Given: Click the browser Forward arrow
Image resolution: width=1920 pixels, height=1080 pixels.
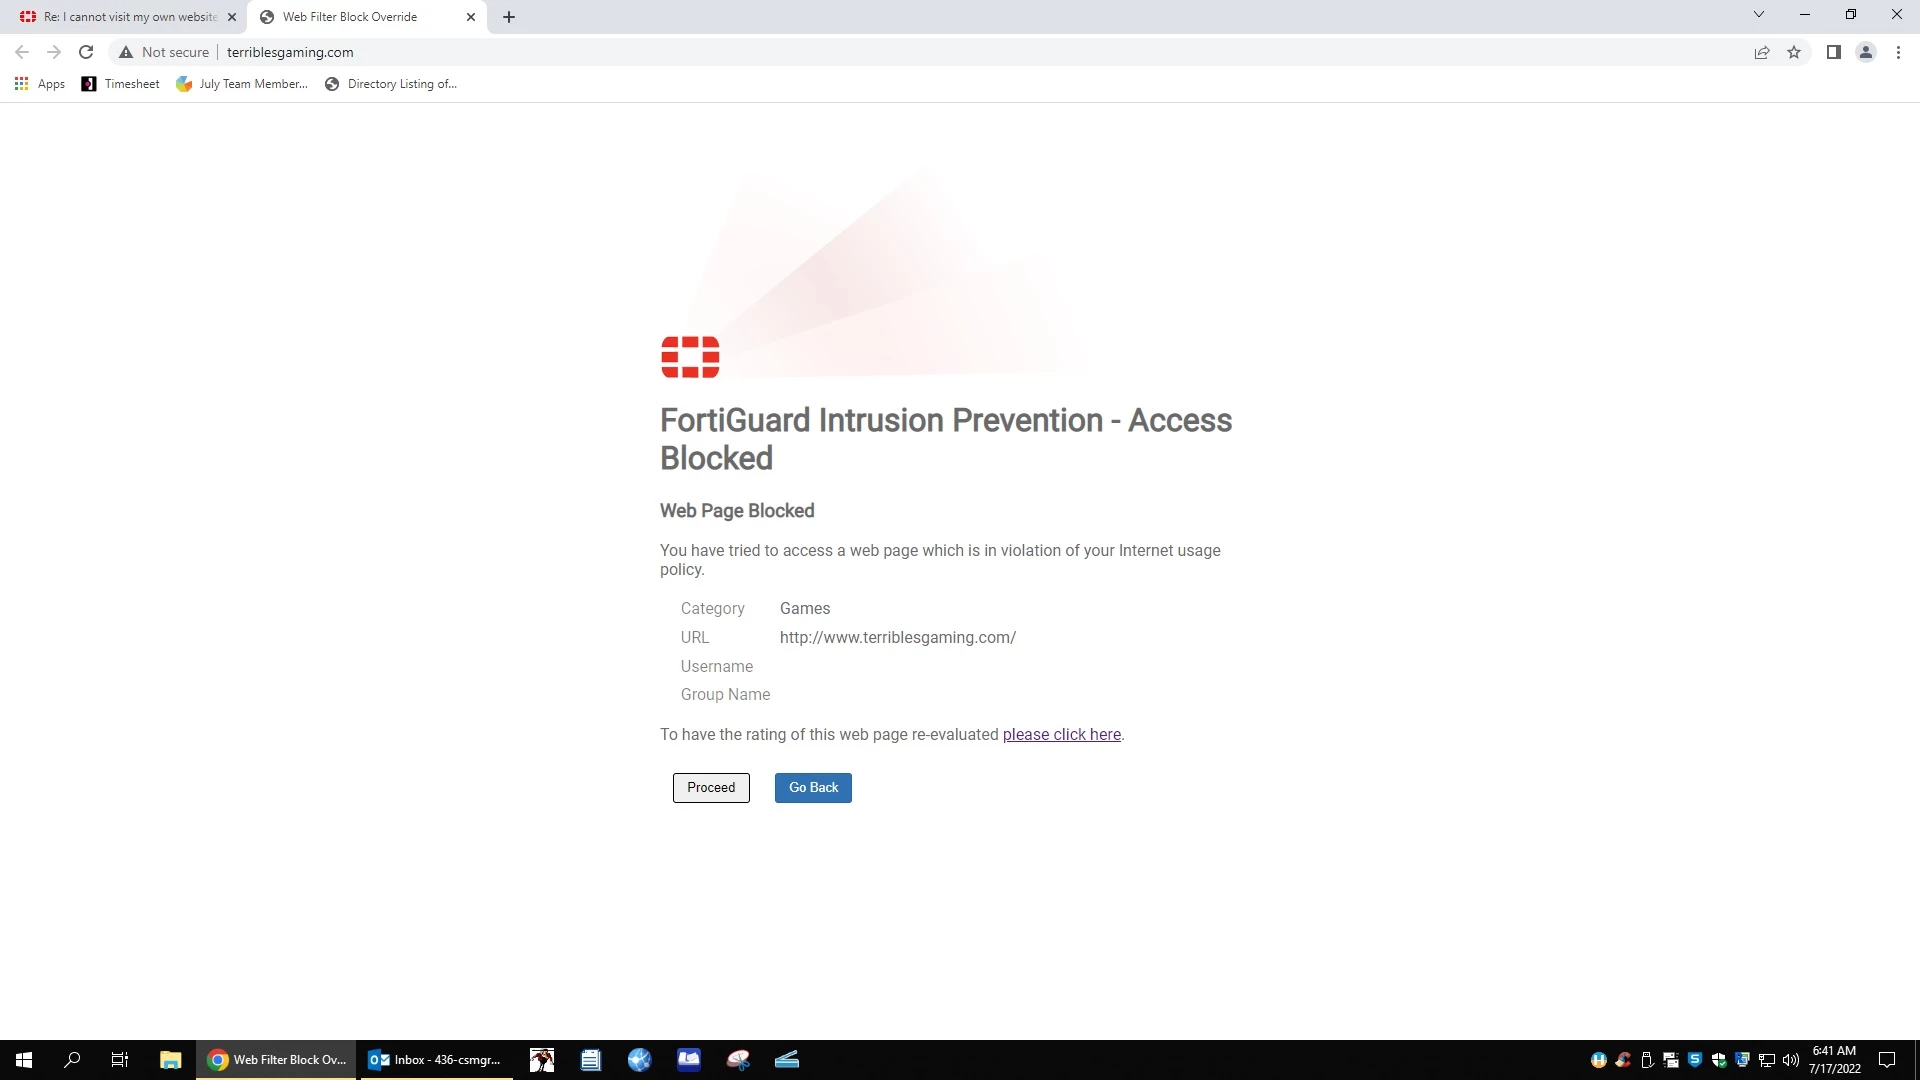Looking at the screenshot, I should (54, 52).
